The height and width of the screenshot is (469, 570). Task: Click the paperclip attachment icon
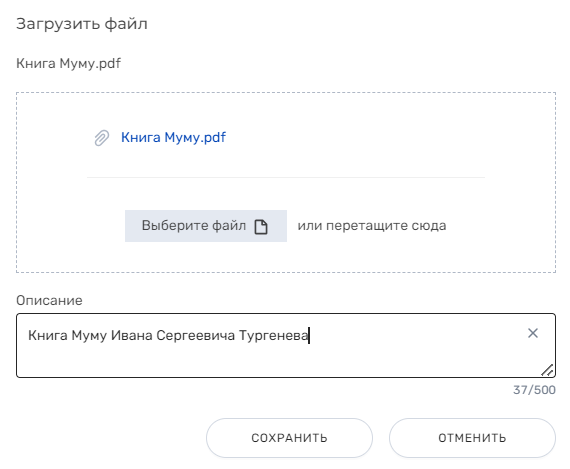102,138
